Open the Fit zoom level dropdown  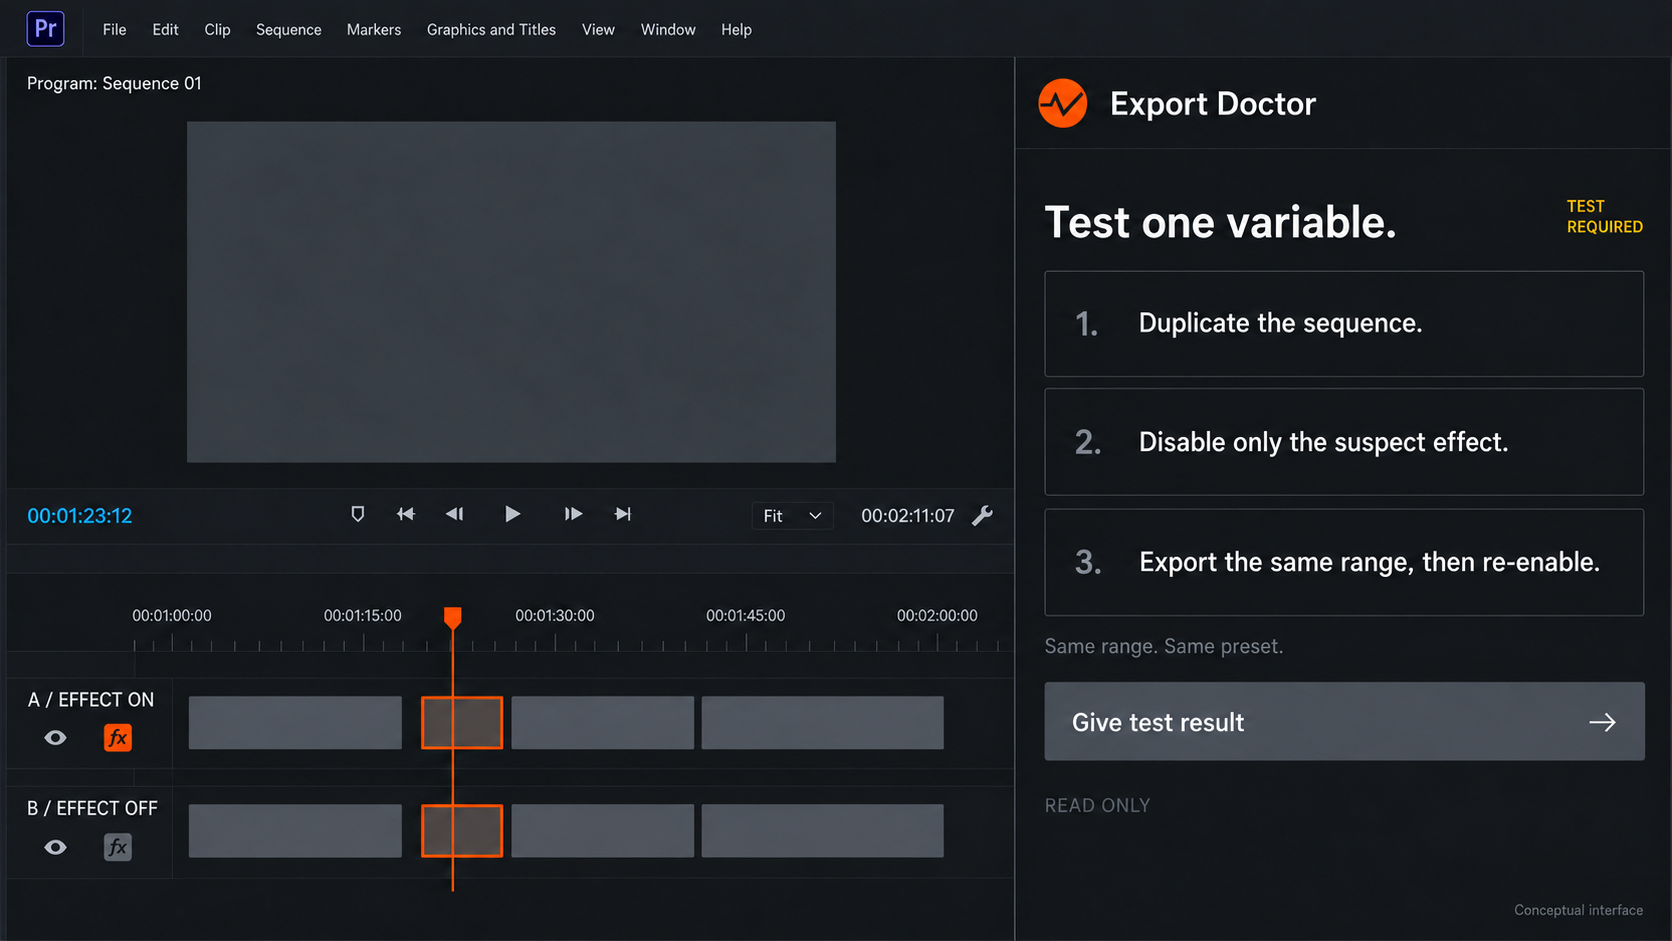(x=792, y=516)
